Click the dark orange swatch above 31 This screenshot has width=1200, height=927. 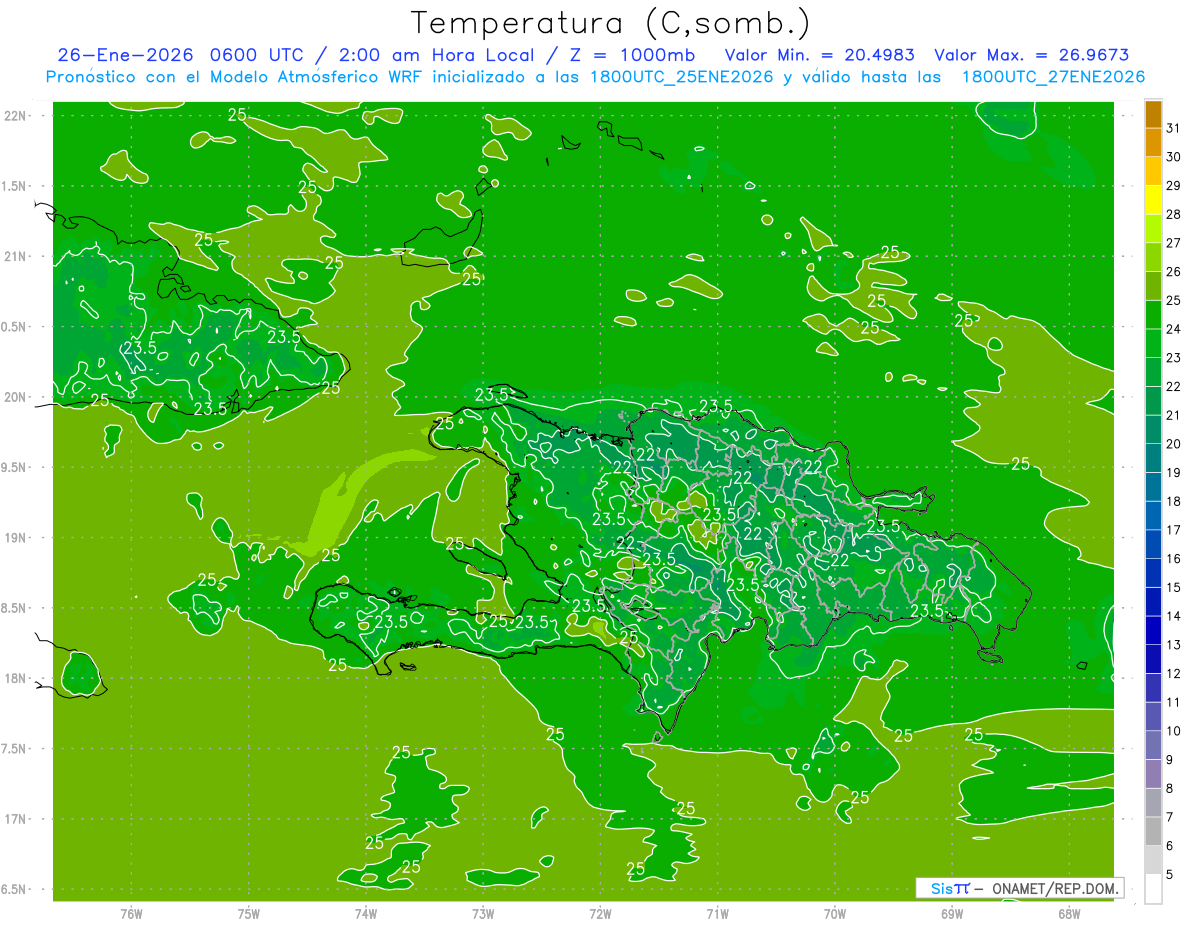tap(1153, 114)
